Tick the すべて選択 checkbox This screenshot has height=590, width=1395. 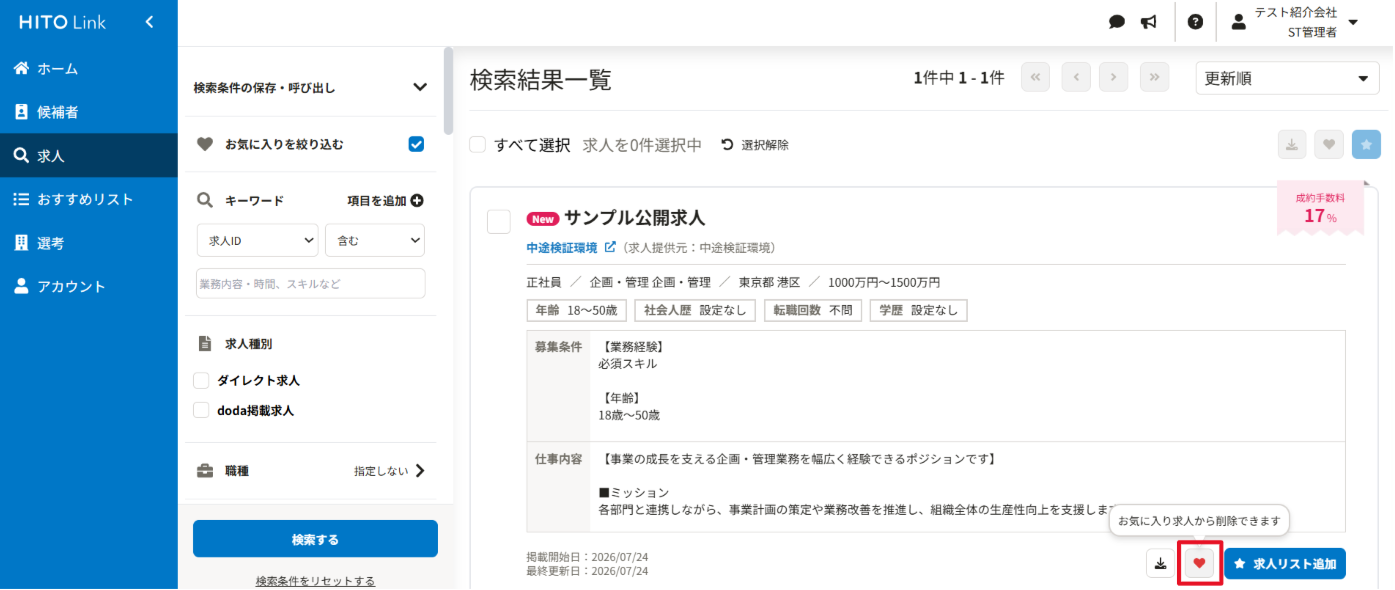[478, 145]
